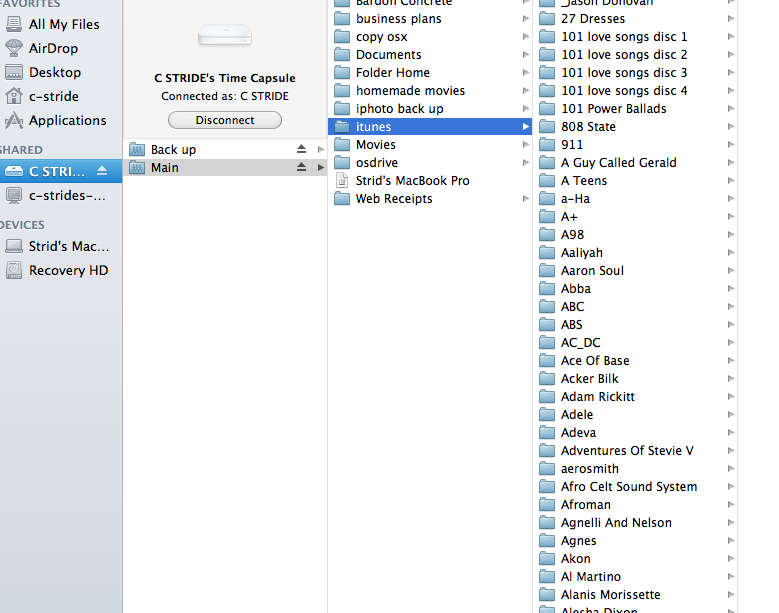Eject the Back up volume

click(301, 149)
